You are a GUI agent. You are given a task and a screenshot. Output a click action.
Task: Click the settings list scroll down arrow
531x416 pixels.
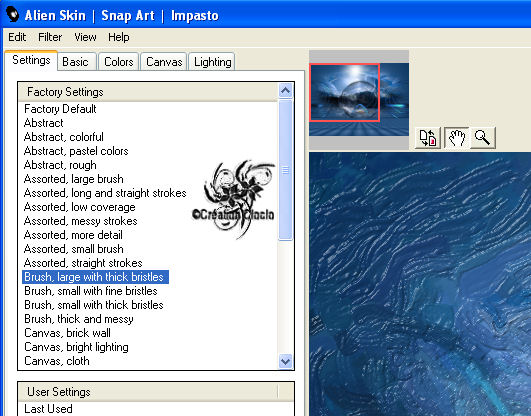tap(285, 361)
